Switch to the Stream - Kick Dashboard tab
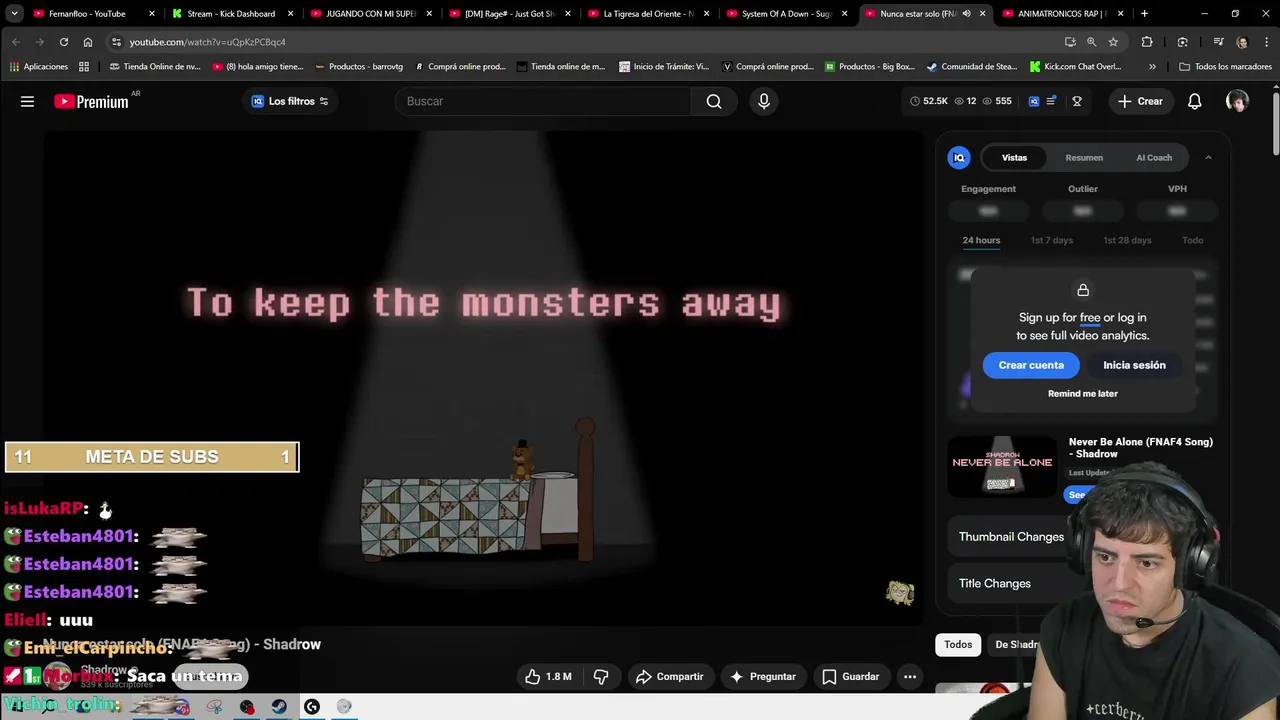This screenshot has height=720, width=1280. (x=231, y=14)
